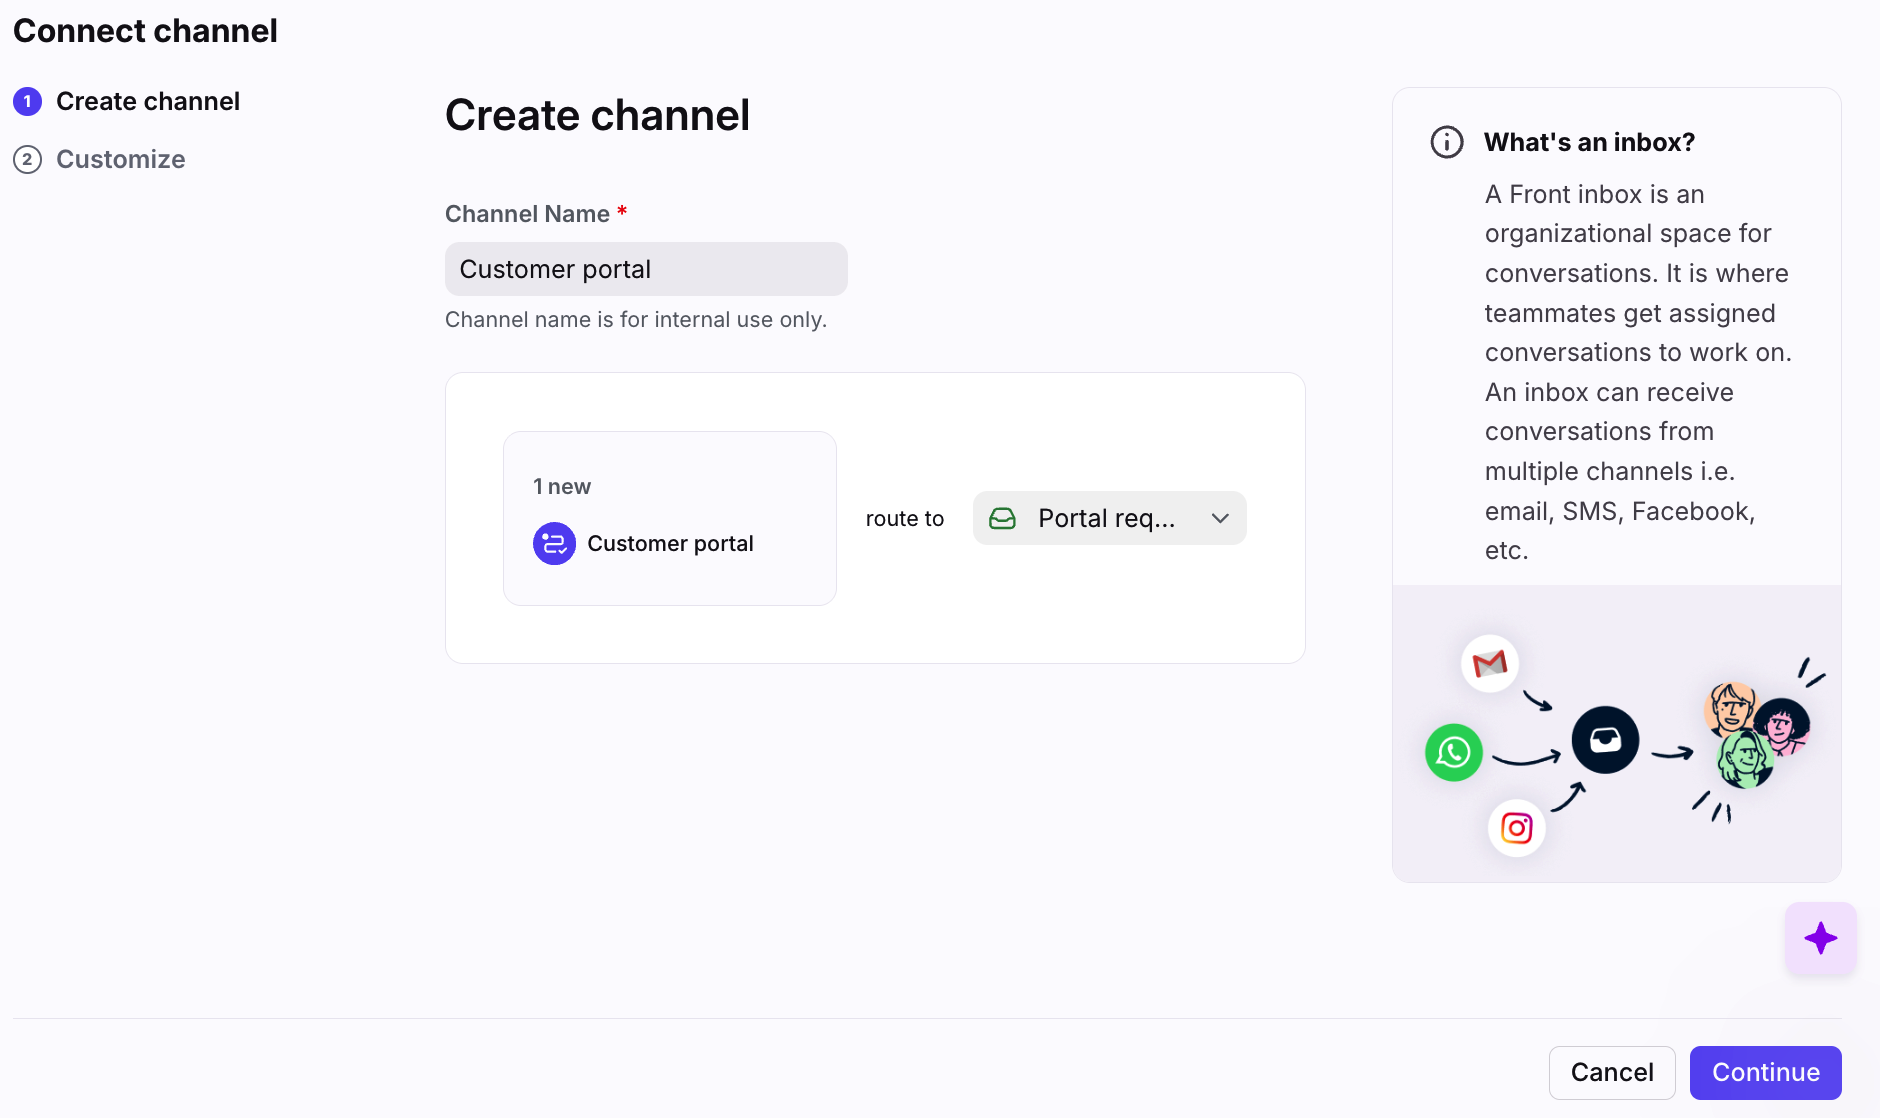Image resolution: width=1880 pixels, height=1118 pixels.
Task: Click the step 1 number badge
Action: pos(27,101)
